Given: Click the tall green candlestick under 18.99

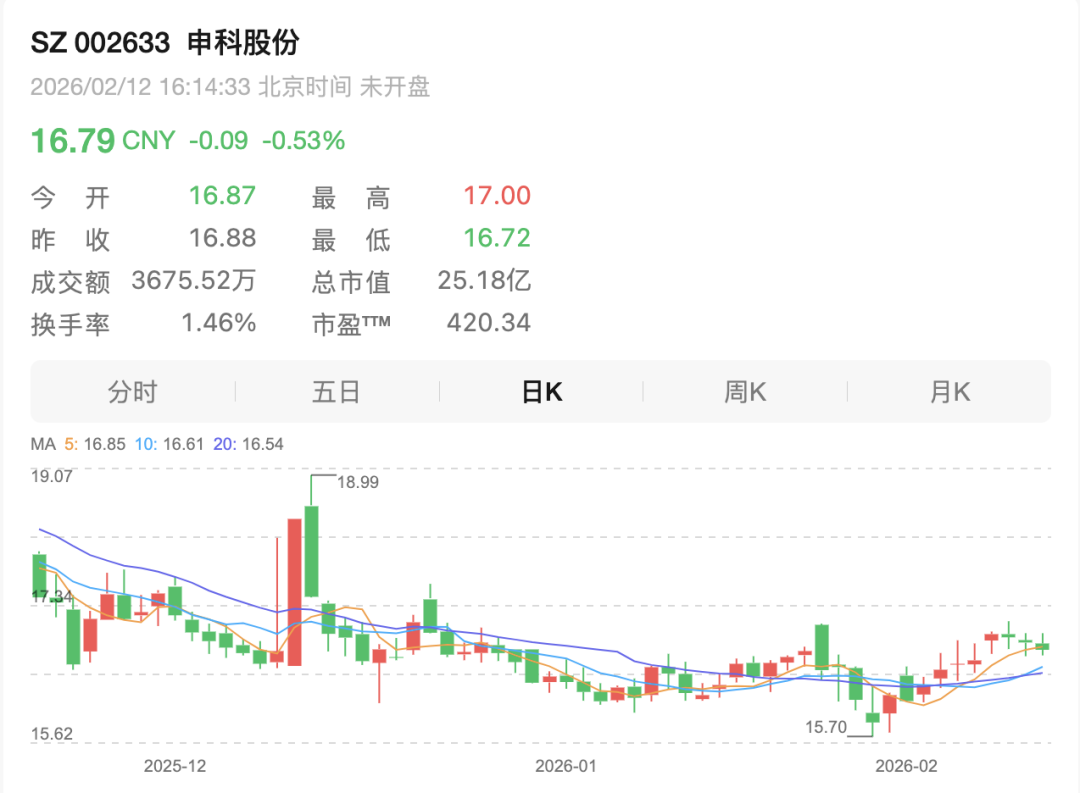Looking at the screenshot, I should [x=311, y=551].
